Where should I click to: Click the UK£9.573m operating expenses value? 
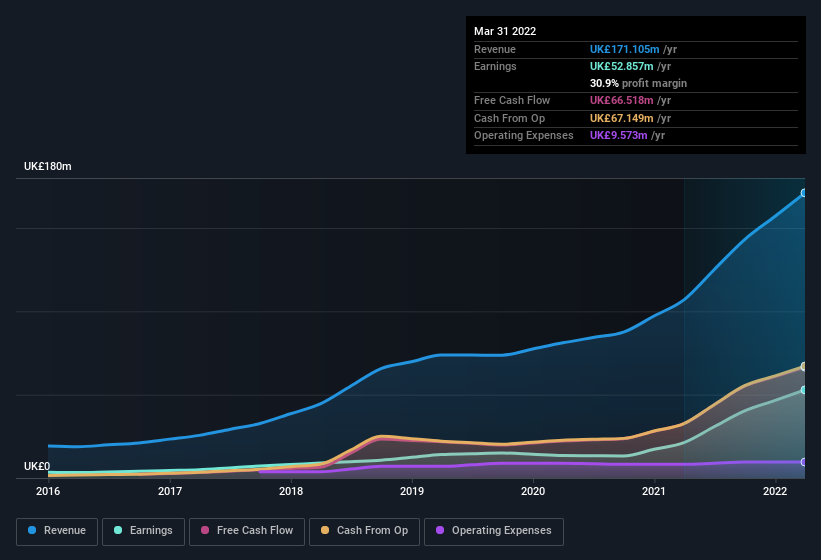[618, 135]
